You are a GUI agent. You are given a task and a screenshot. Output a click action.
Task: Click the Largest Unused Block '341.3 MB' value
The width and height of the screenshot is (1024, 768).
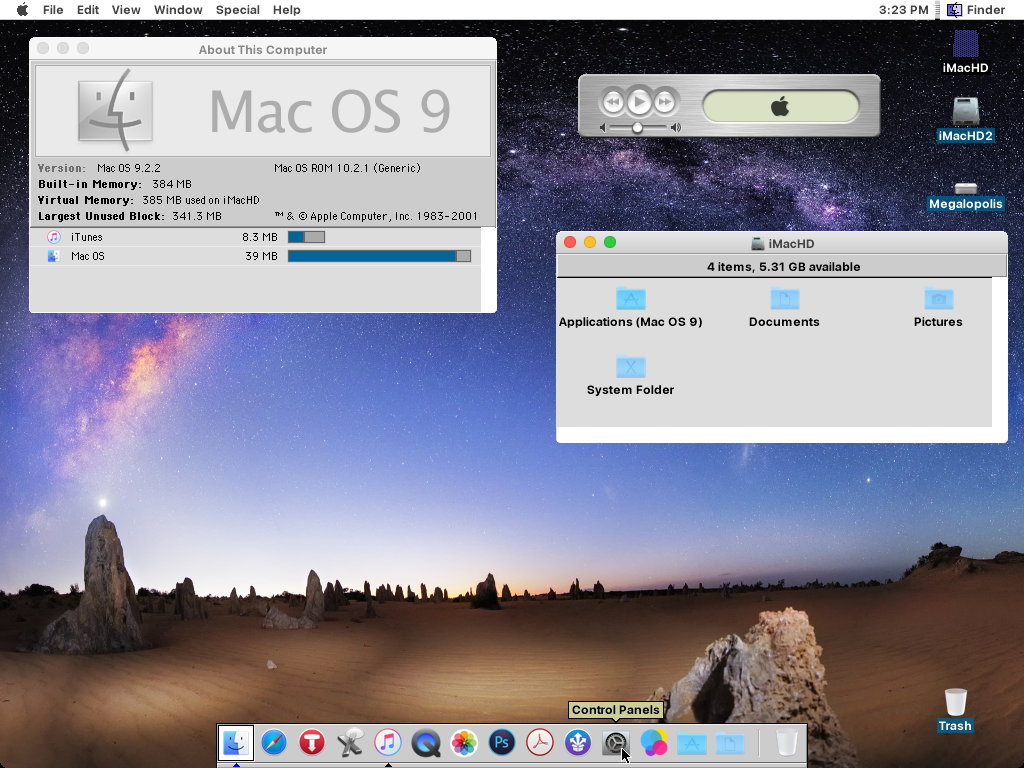197,216
